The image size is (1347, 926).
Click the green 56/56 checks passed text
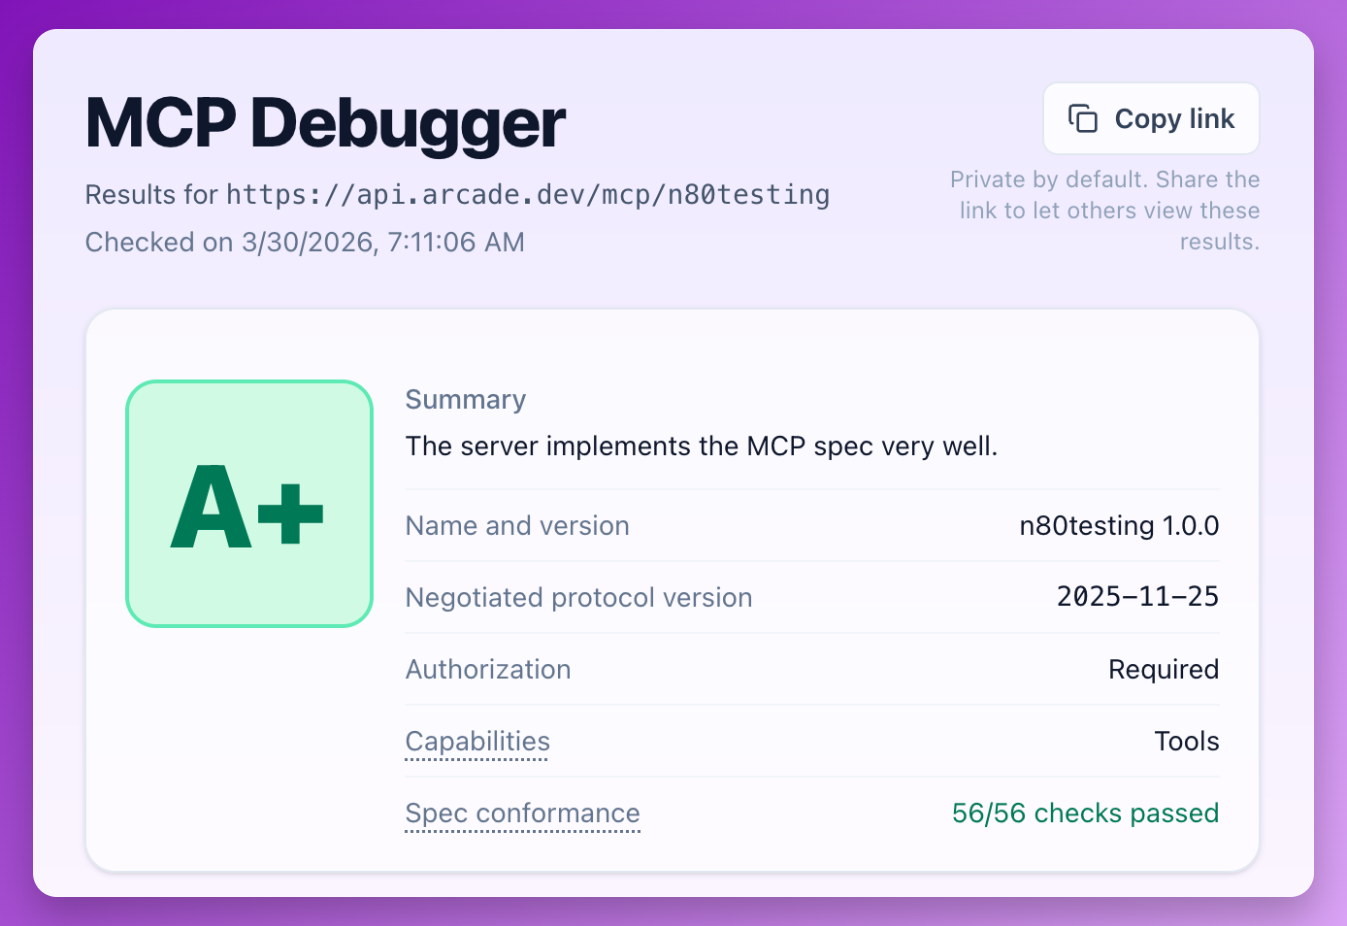pos(1085,814)
